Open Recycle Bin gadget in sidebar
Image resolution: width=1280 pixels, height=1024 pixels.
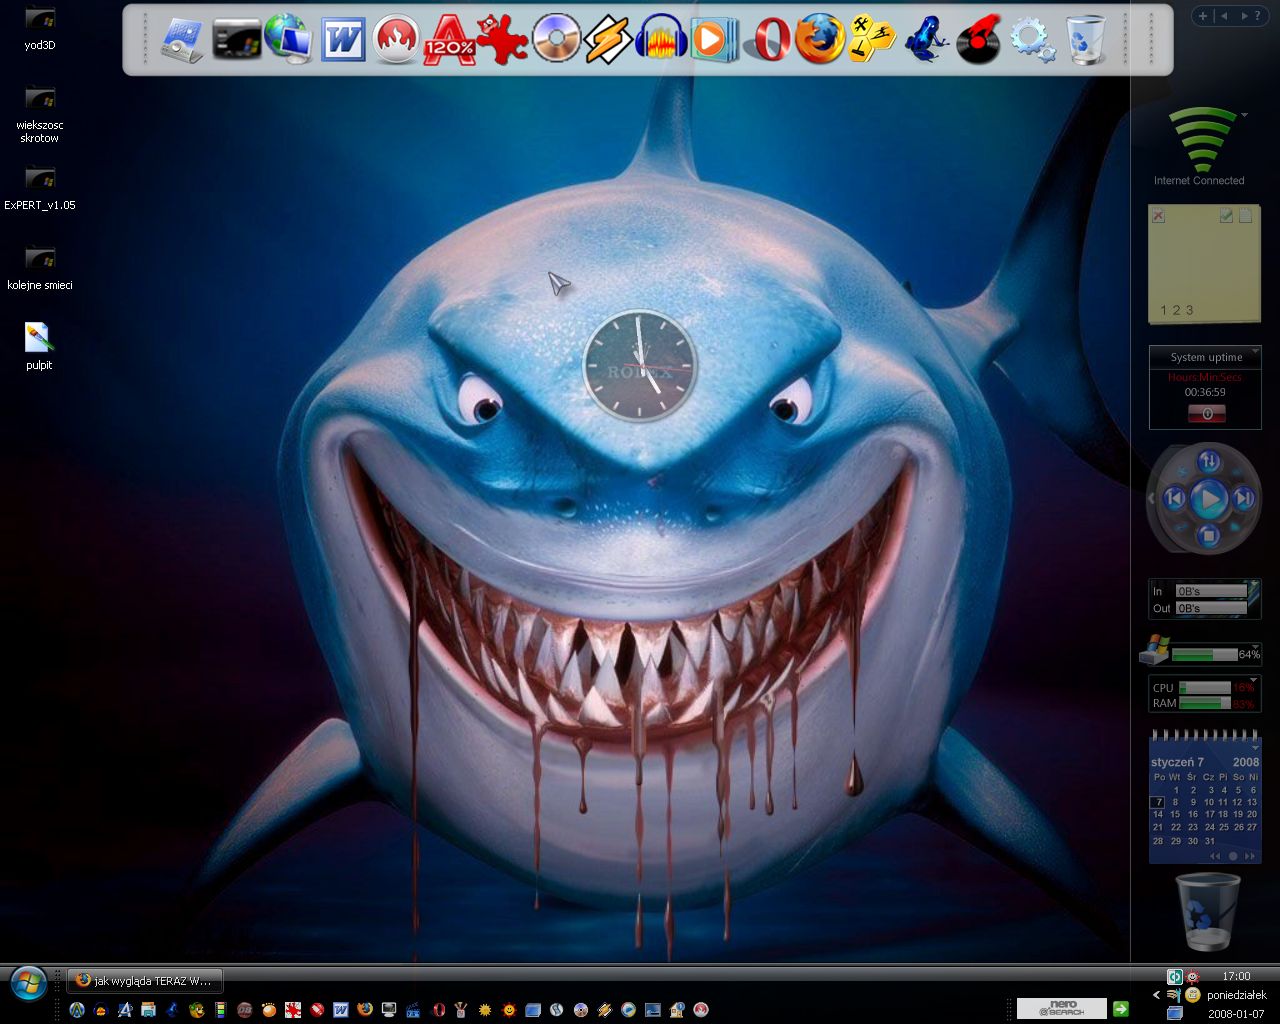coord(1208,911)
